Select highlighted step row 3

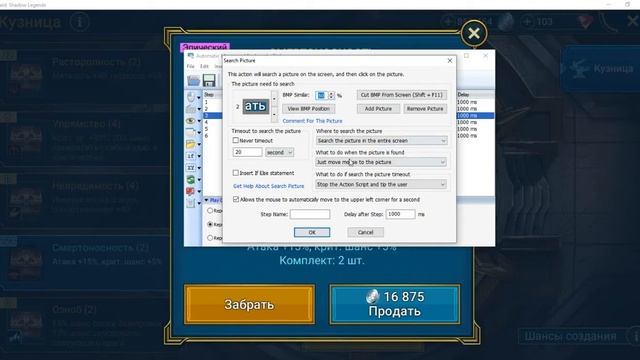click(212, 116)
